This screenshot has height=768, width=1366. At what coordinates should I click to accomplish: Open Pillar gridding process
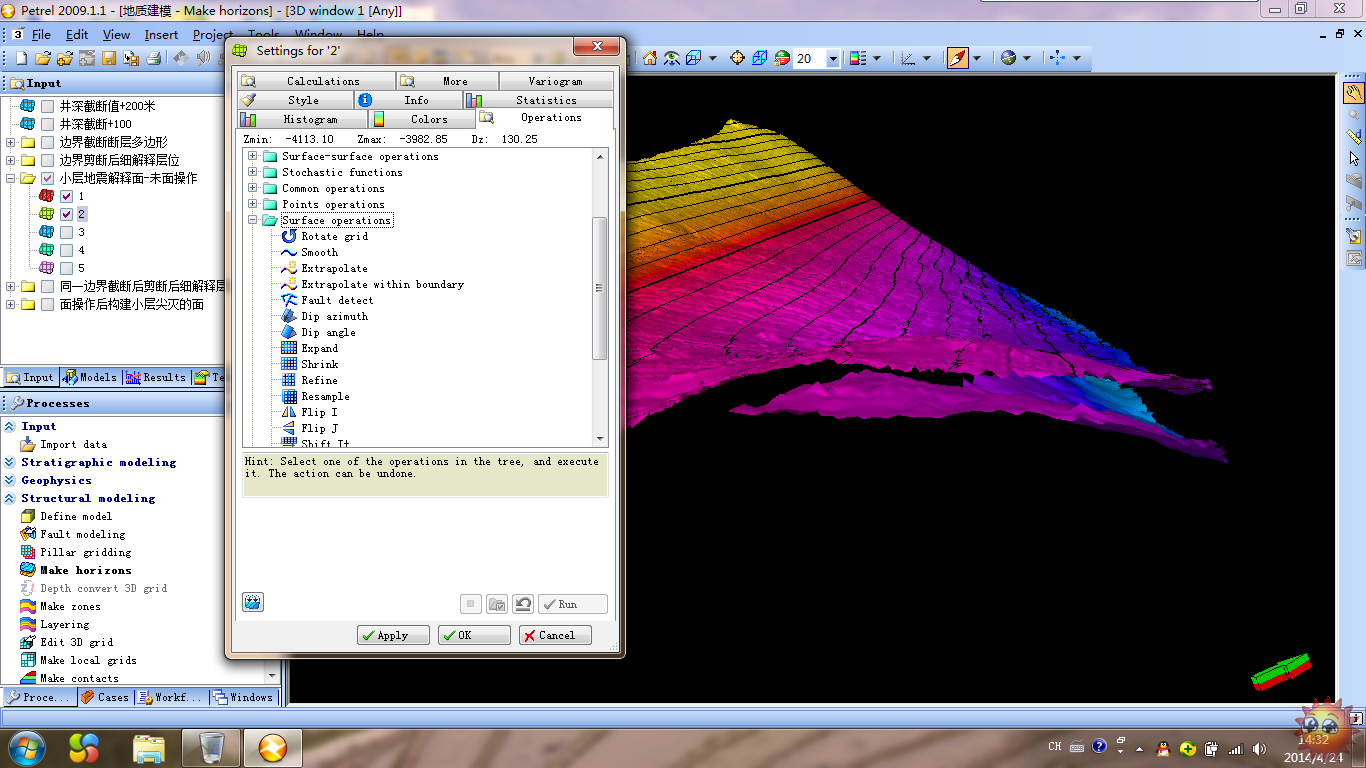(86, 552)
